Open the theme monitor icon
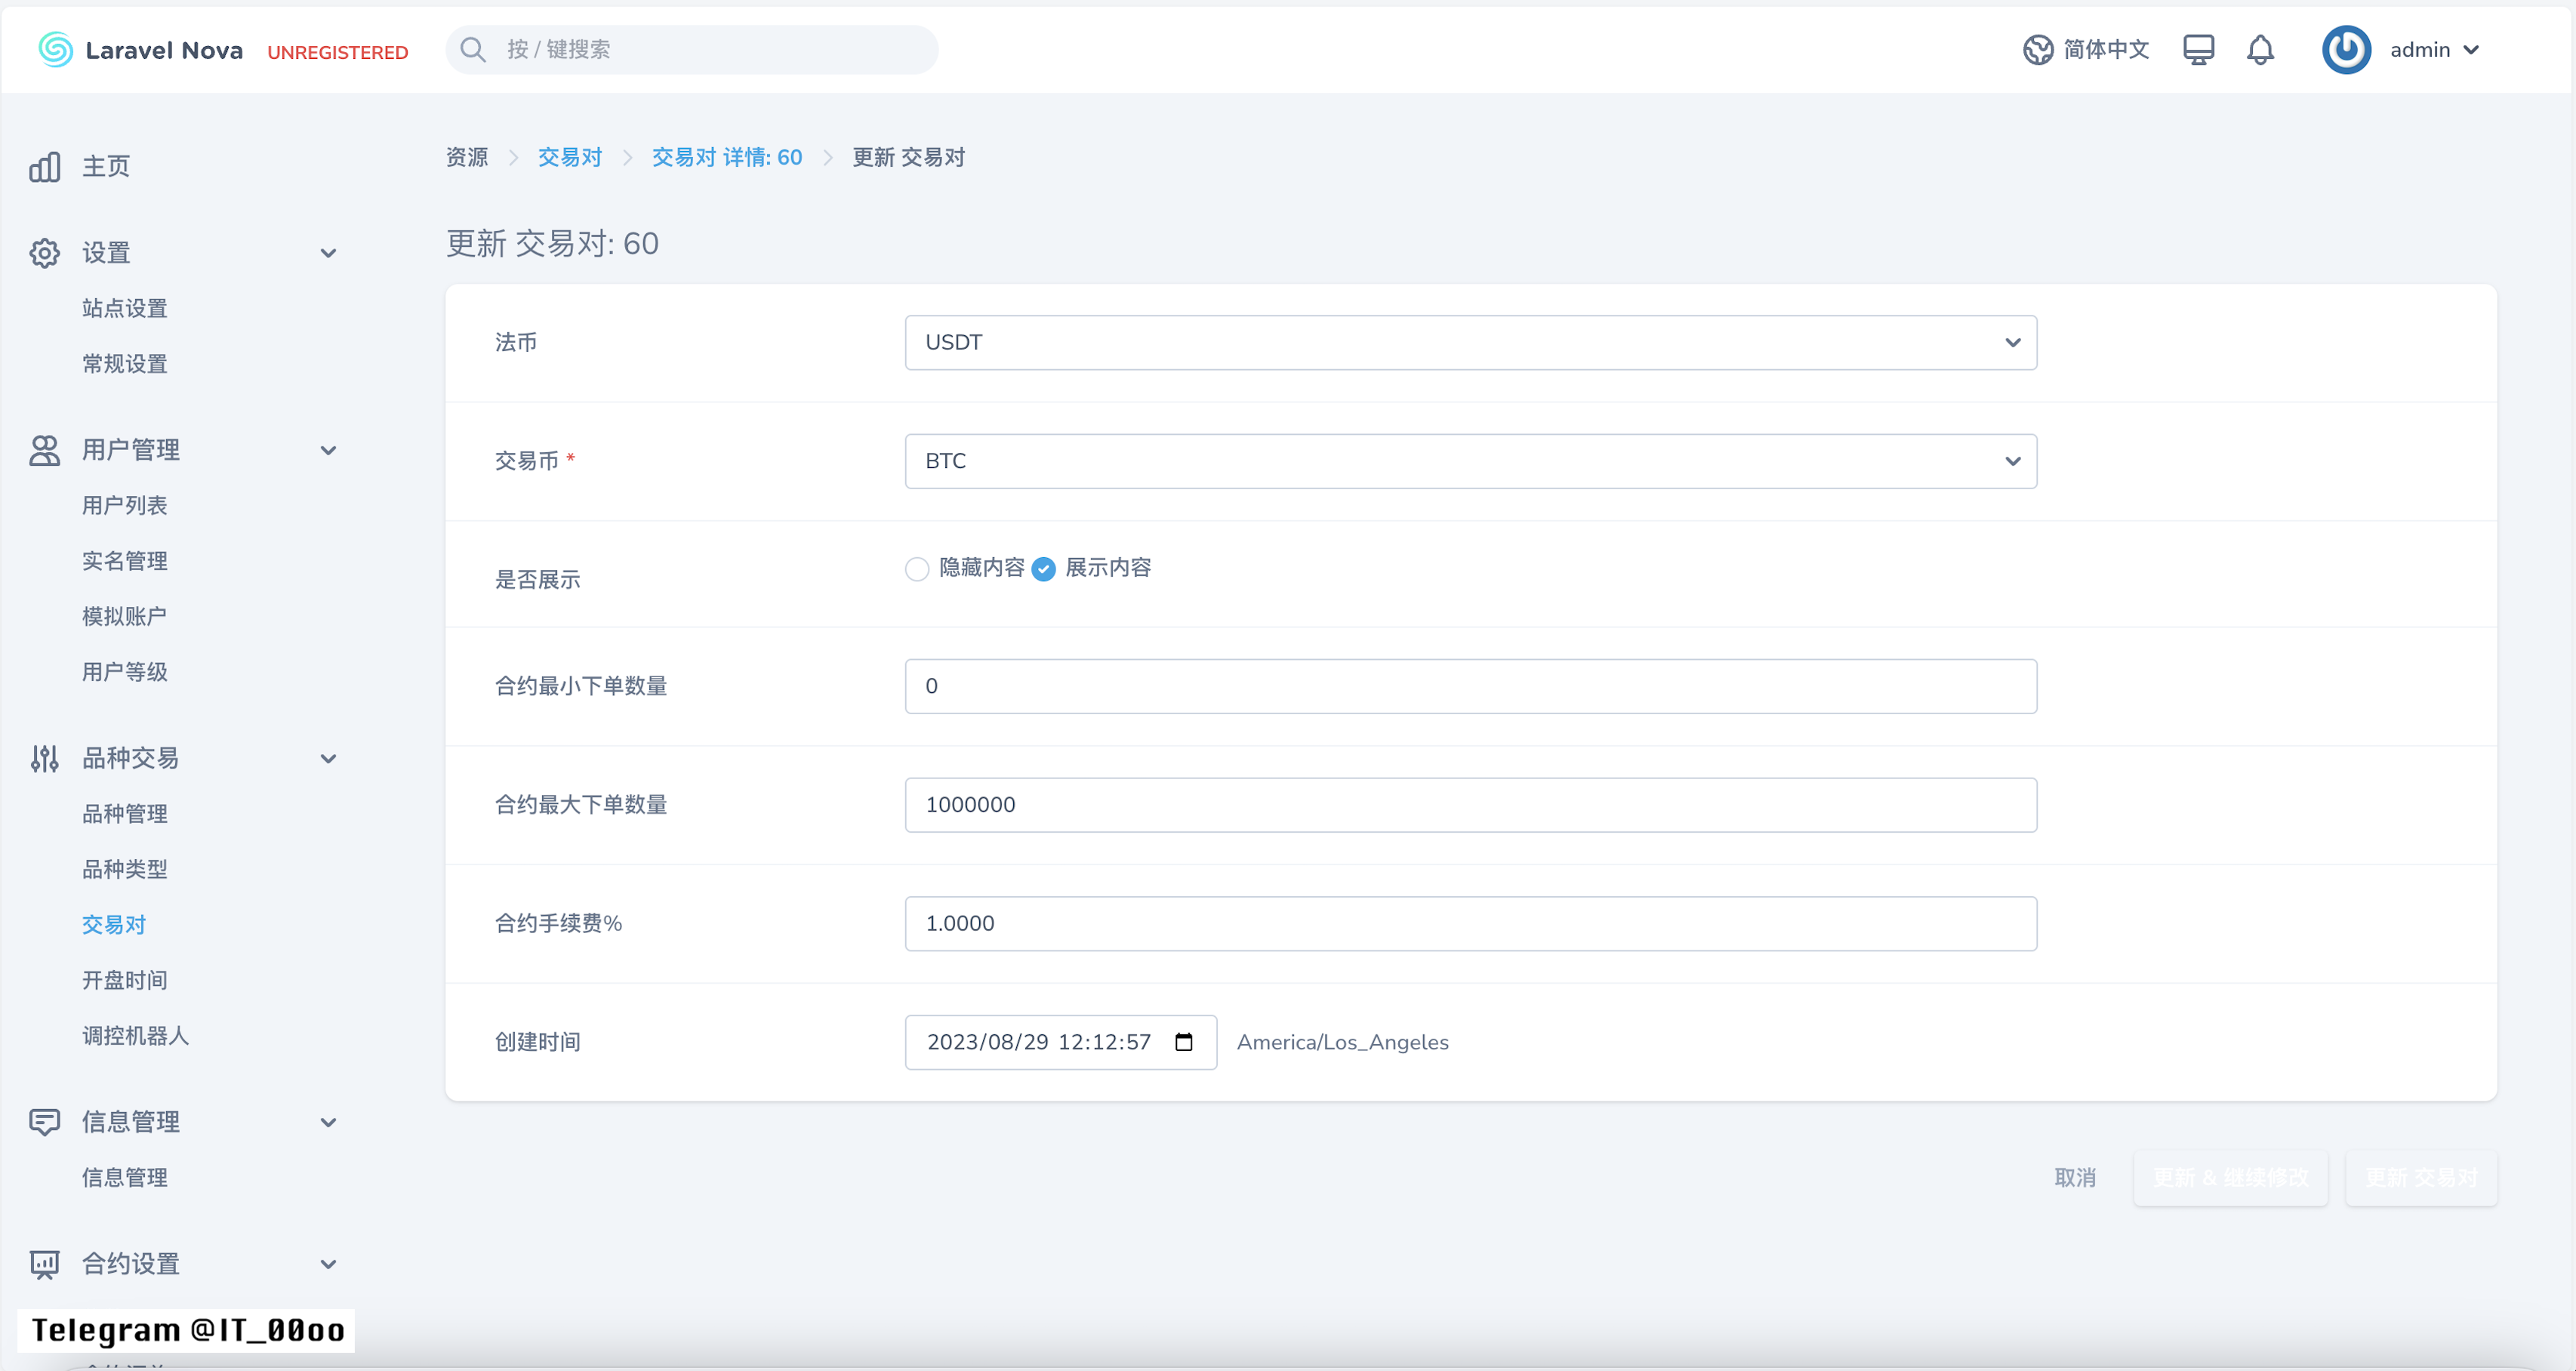Image resolution: width=2576 pixels, height=1371 pixels. 2198,50
